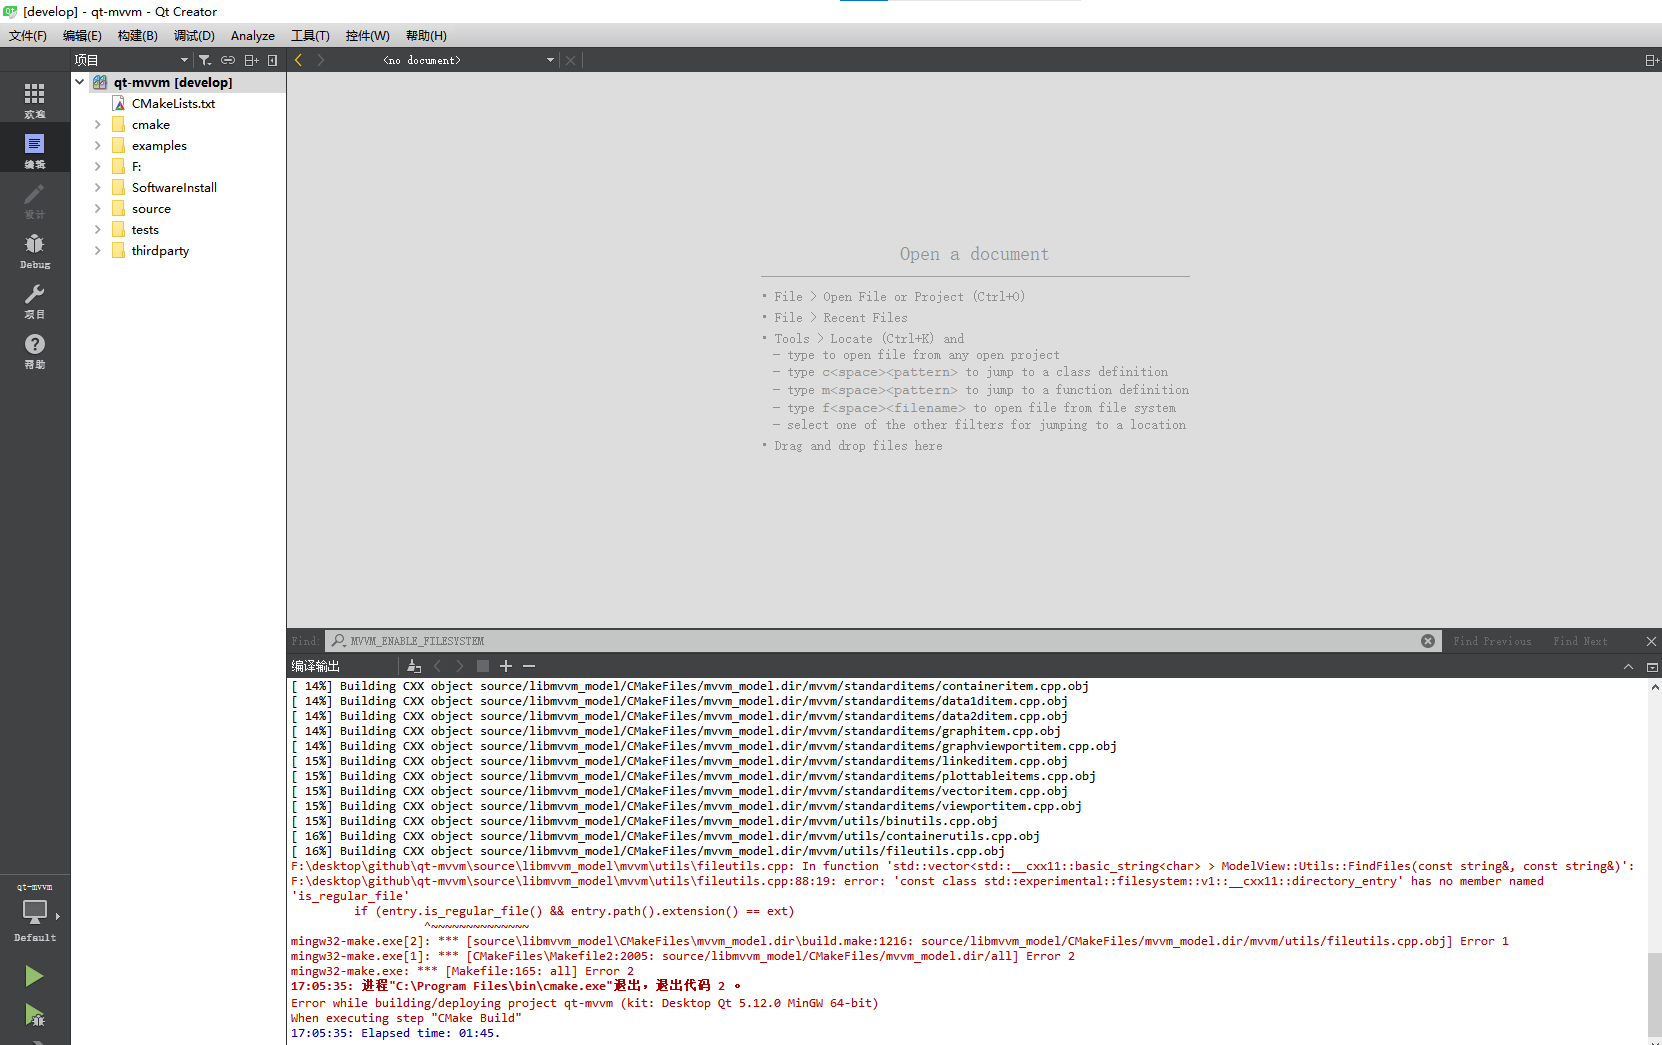Screen dimensions: 1662x1045
Task: Expand the SoftwareInstall folder
Action: click(97, 188)
